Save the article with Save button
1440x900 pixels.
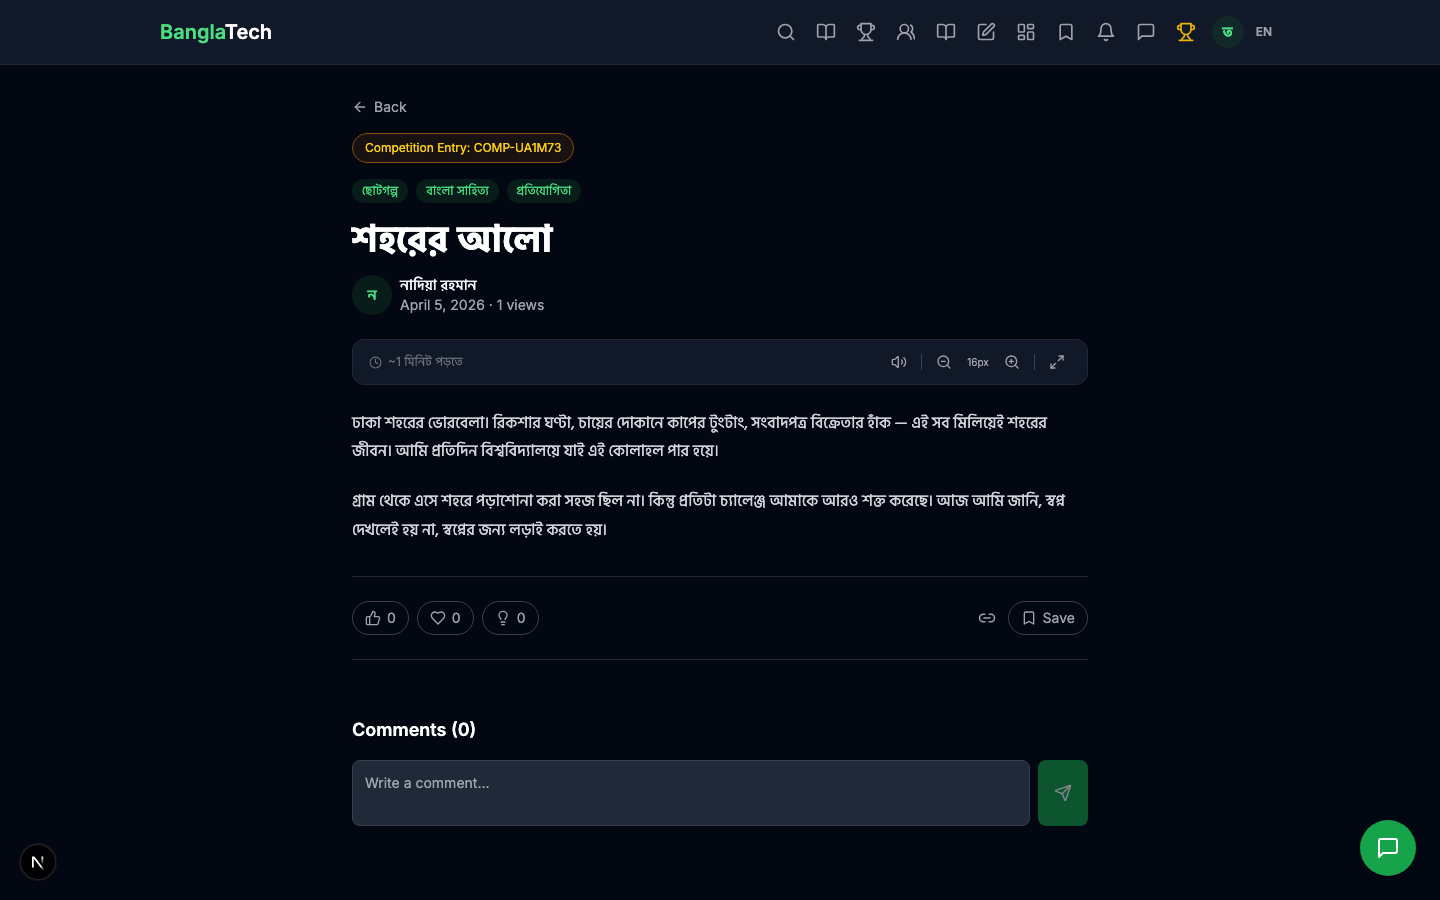[1047, 618]
